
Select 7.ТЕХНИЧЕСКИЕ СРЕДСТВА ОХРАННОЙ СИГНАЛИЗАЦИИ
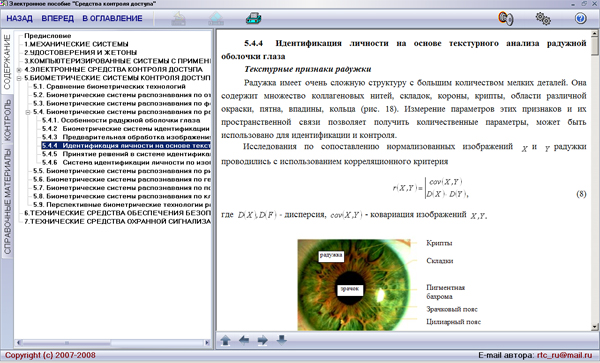coord(117,221)
